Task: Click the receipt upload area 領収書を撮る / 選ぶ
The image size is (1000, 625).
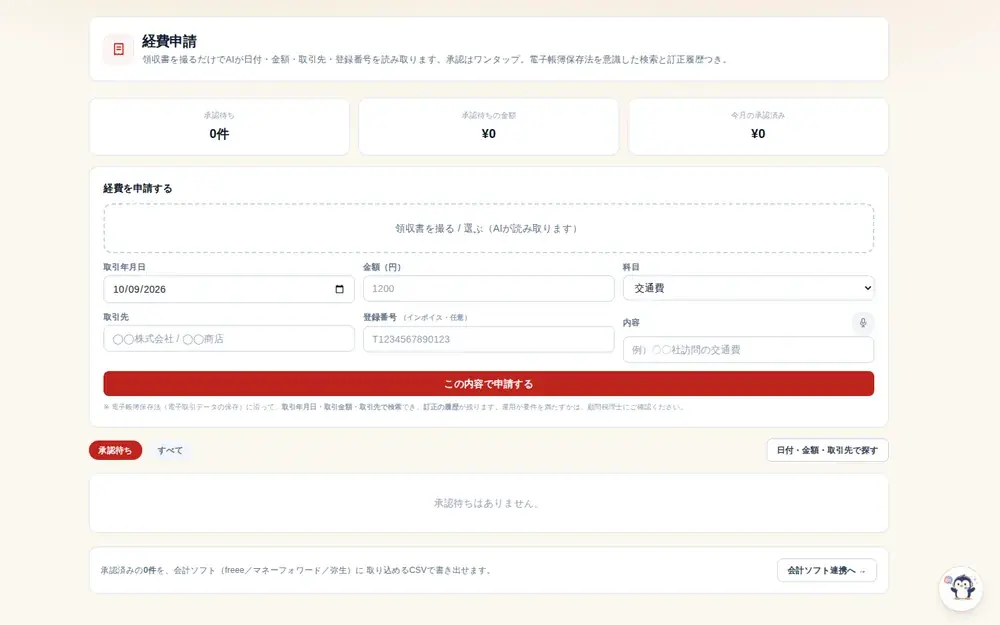Action: coord(489,228)
